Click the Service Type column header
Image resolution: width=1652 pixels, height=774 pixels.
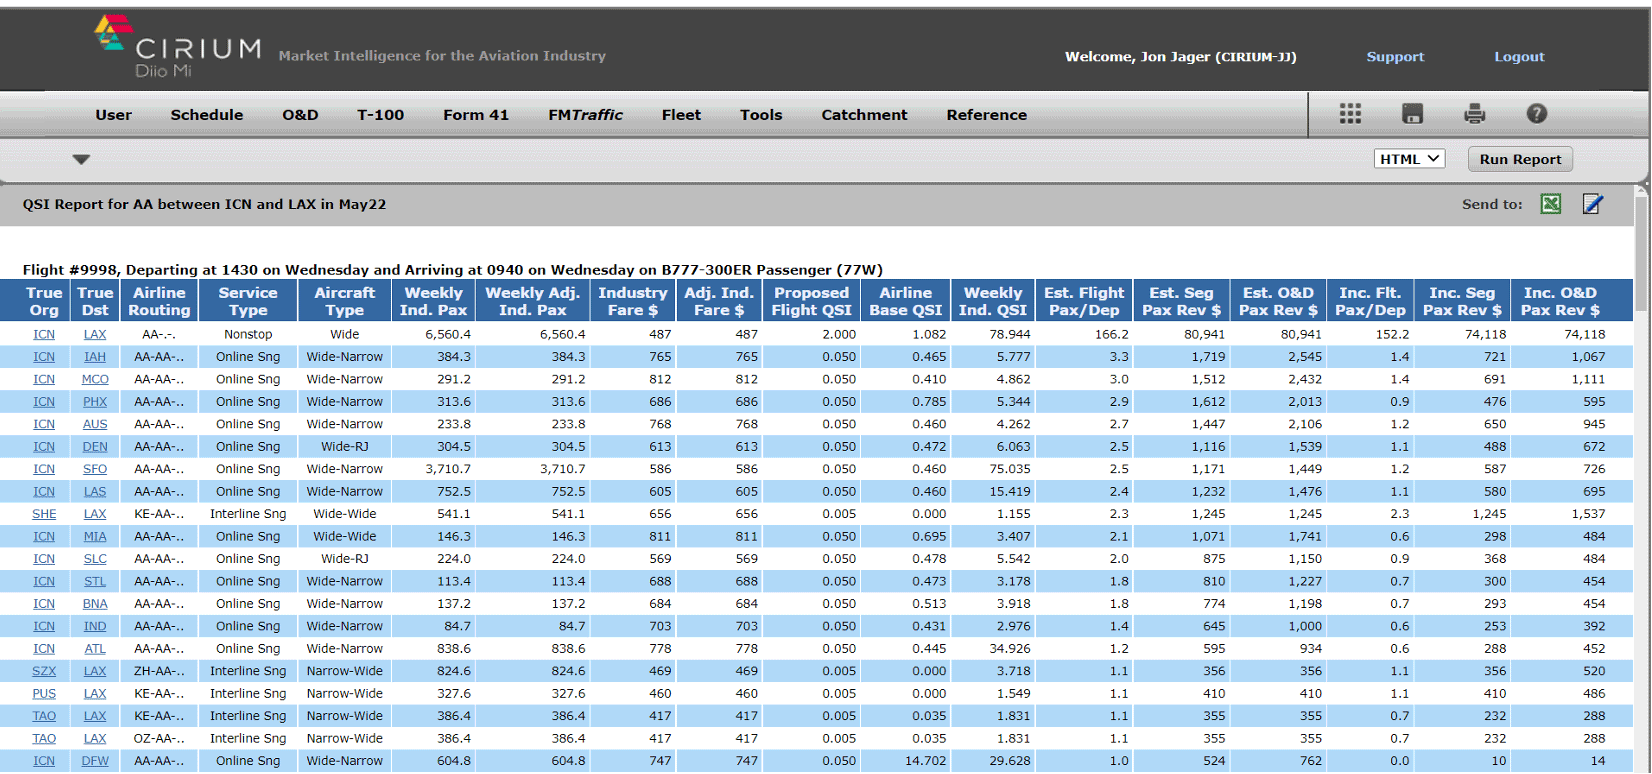pos(248,301)
